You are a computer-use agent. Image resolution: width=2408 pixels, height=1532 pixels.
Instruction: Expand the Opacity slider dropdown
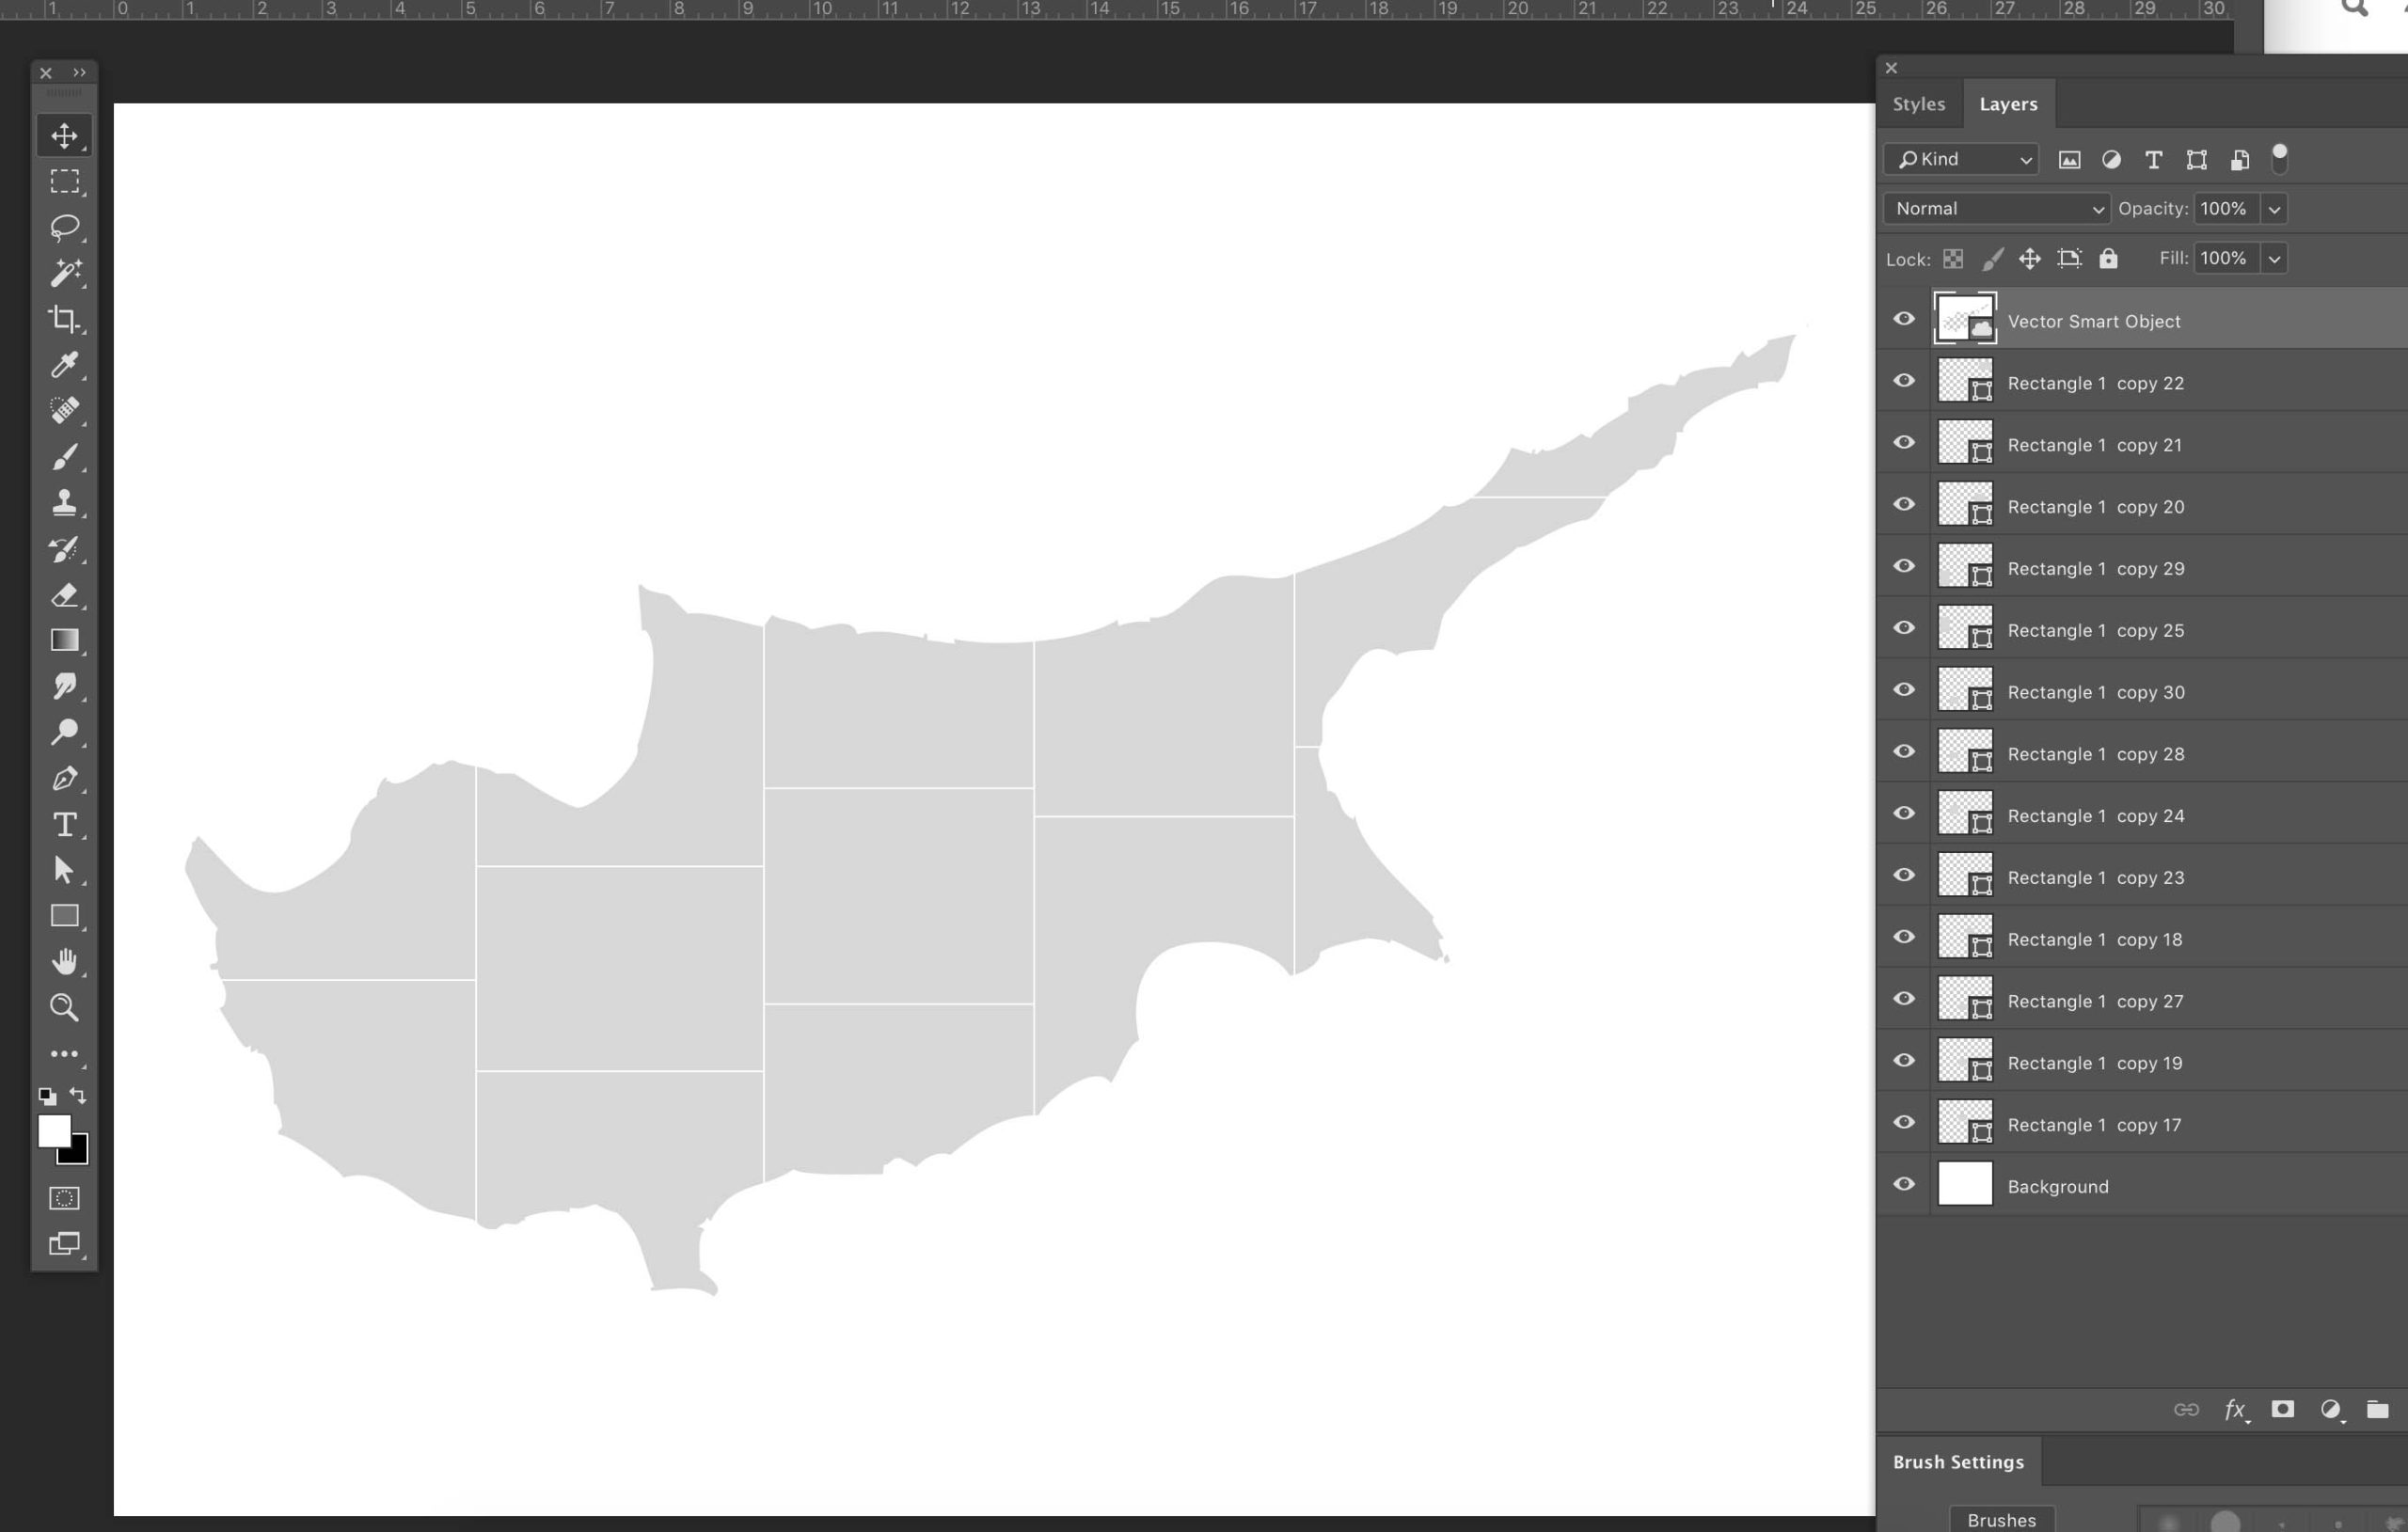pos(2274,209)
